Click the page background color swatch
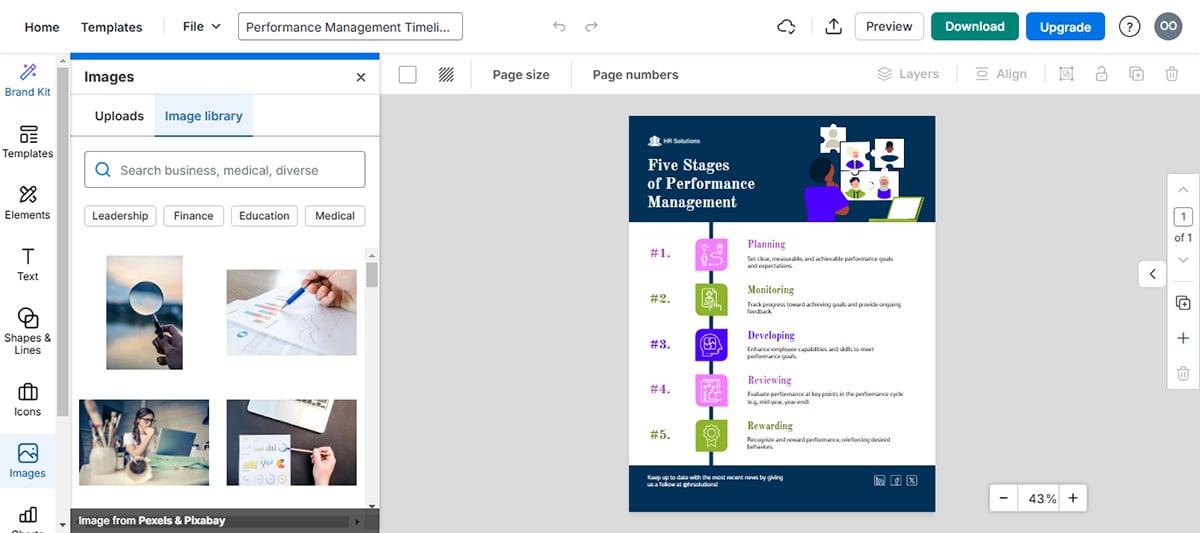 408,74
